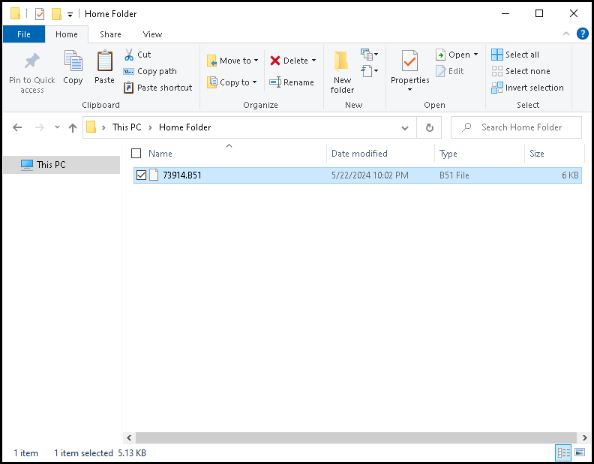Screen dimensions: 594x464
Task: Click Invert selection
Action: 527,88
